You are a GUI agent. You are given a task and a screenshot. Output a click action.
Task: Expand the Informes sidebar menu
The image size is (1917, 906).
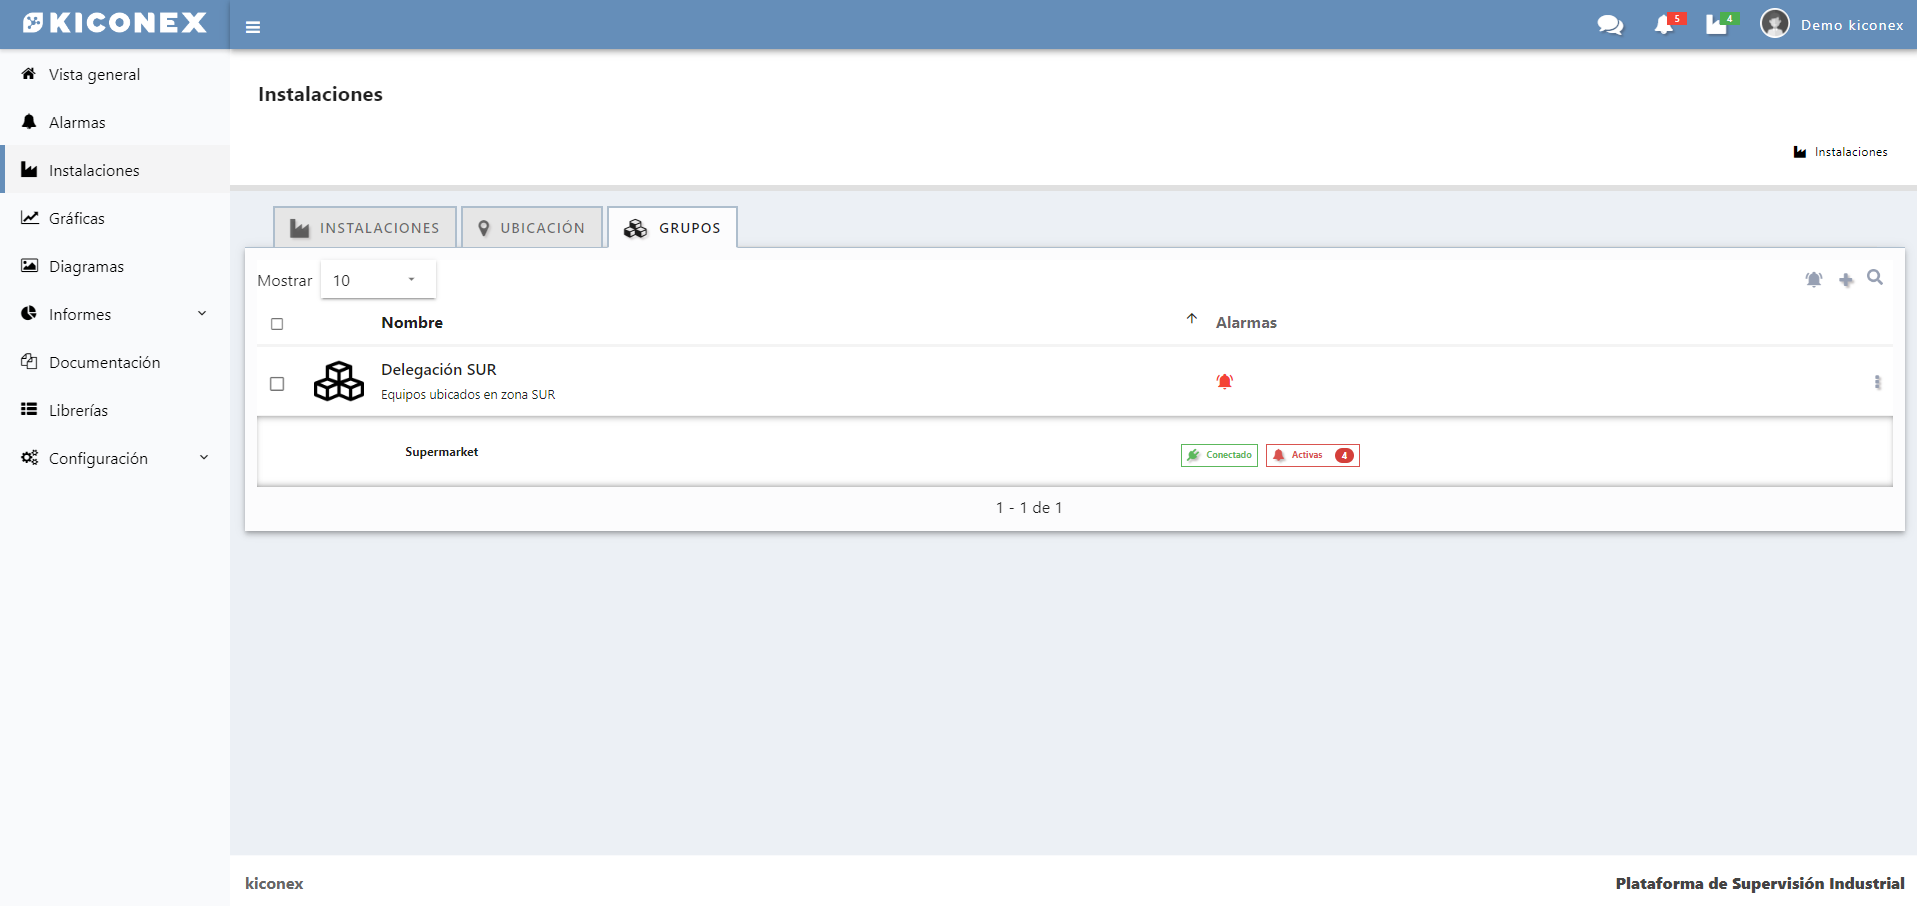115,314
